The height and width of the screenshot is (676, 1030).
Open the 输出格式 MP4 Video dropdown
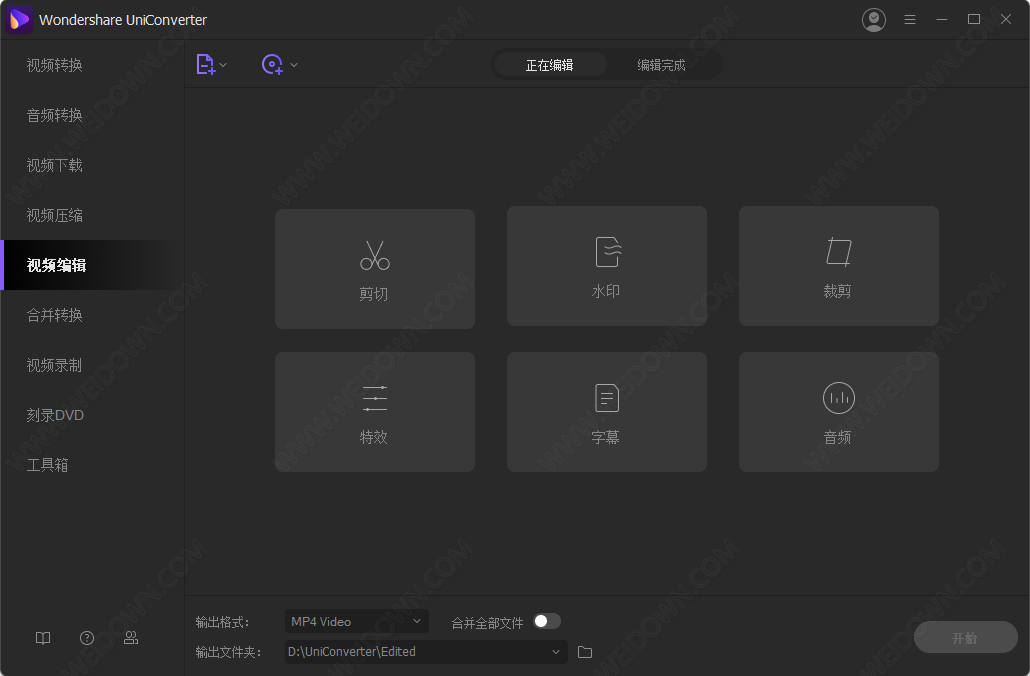coord(356,621)
